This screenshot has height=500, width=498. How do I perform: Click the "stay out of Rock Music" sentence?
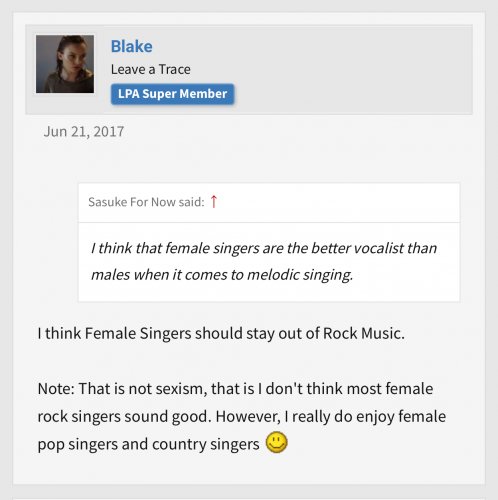(221, 333)
